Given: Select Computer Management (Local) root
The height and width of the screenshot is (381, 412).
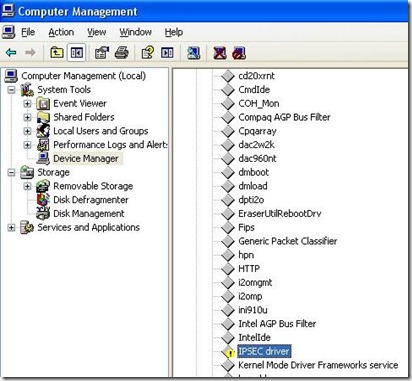Looking at the screenshot, I should (83, 76).
